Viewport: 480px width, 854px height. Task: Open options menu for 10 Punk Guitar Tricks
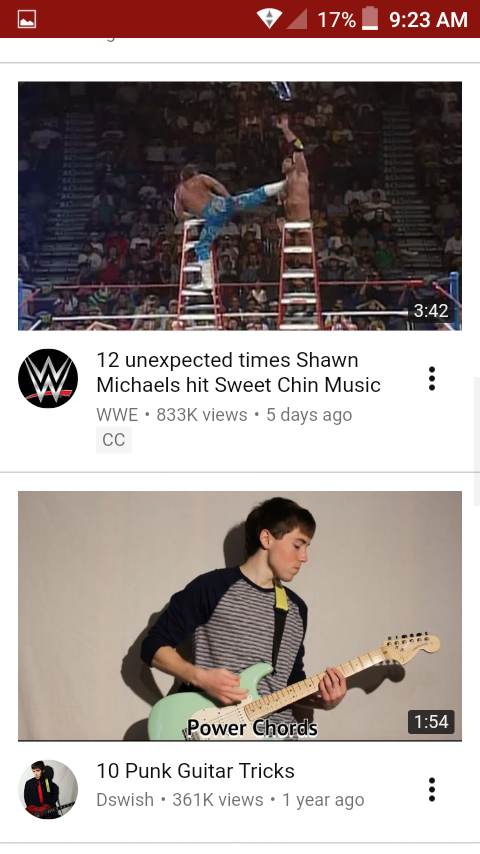point(432,789)
